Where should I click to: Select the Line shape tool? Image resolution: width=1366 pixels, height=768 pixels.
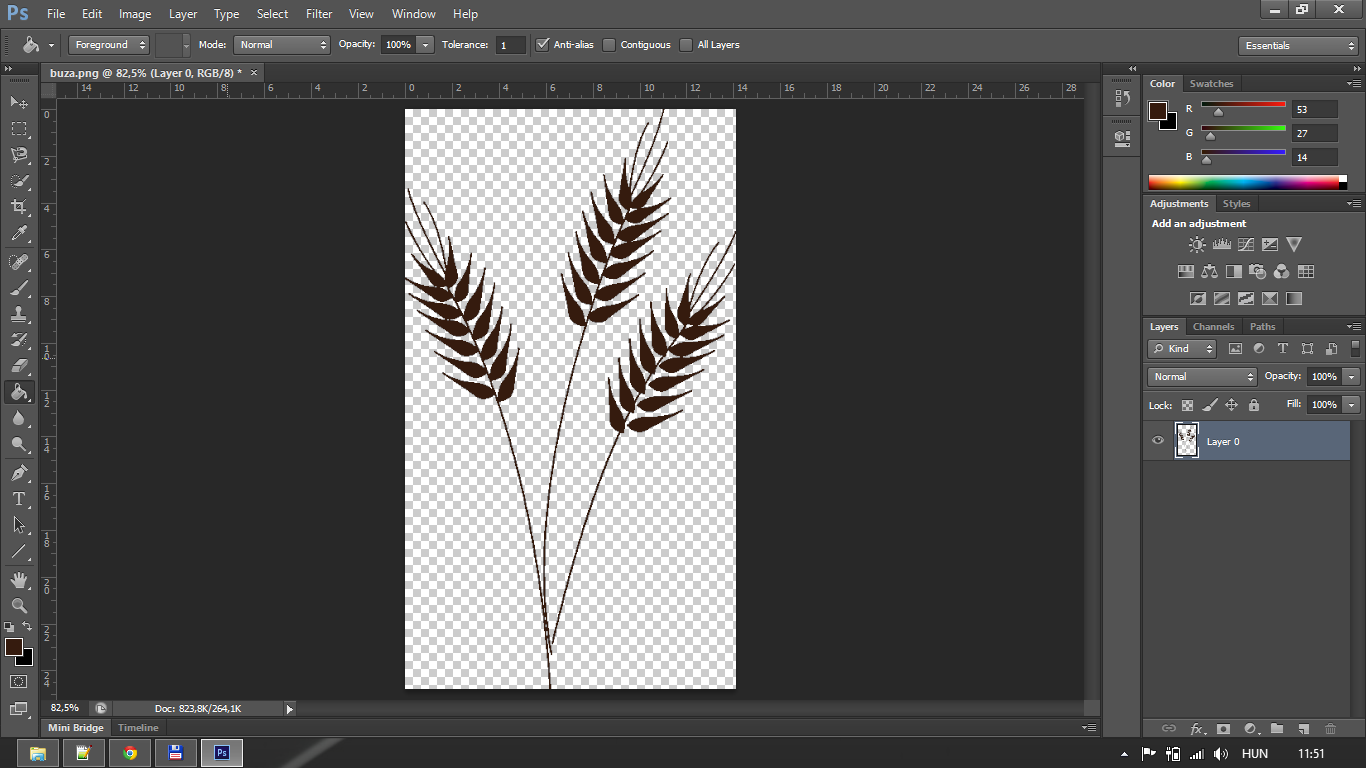19,550
